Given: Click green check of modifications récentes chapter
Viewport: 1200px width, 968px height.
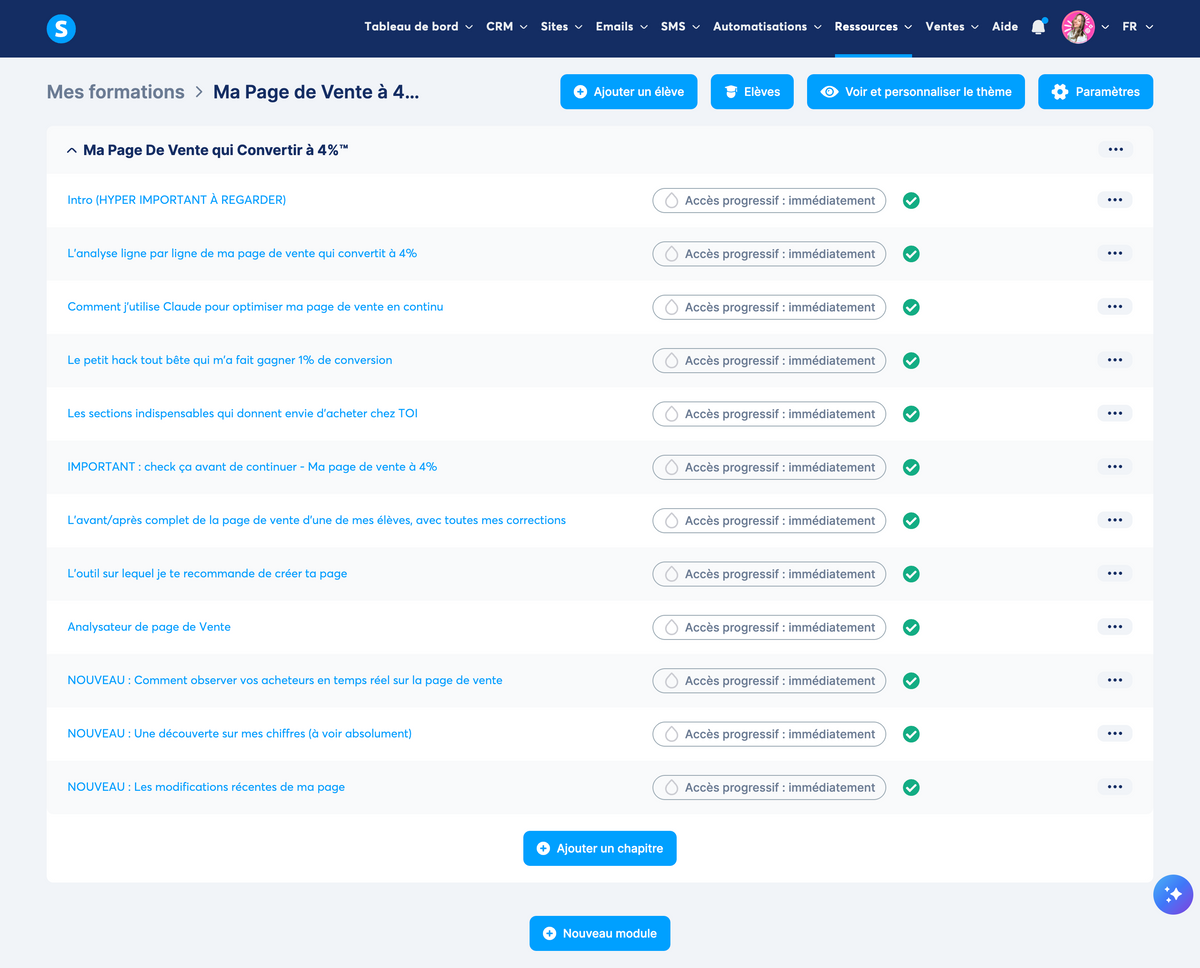Looking at the screenshot, I should tap(911, 787).
